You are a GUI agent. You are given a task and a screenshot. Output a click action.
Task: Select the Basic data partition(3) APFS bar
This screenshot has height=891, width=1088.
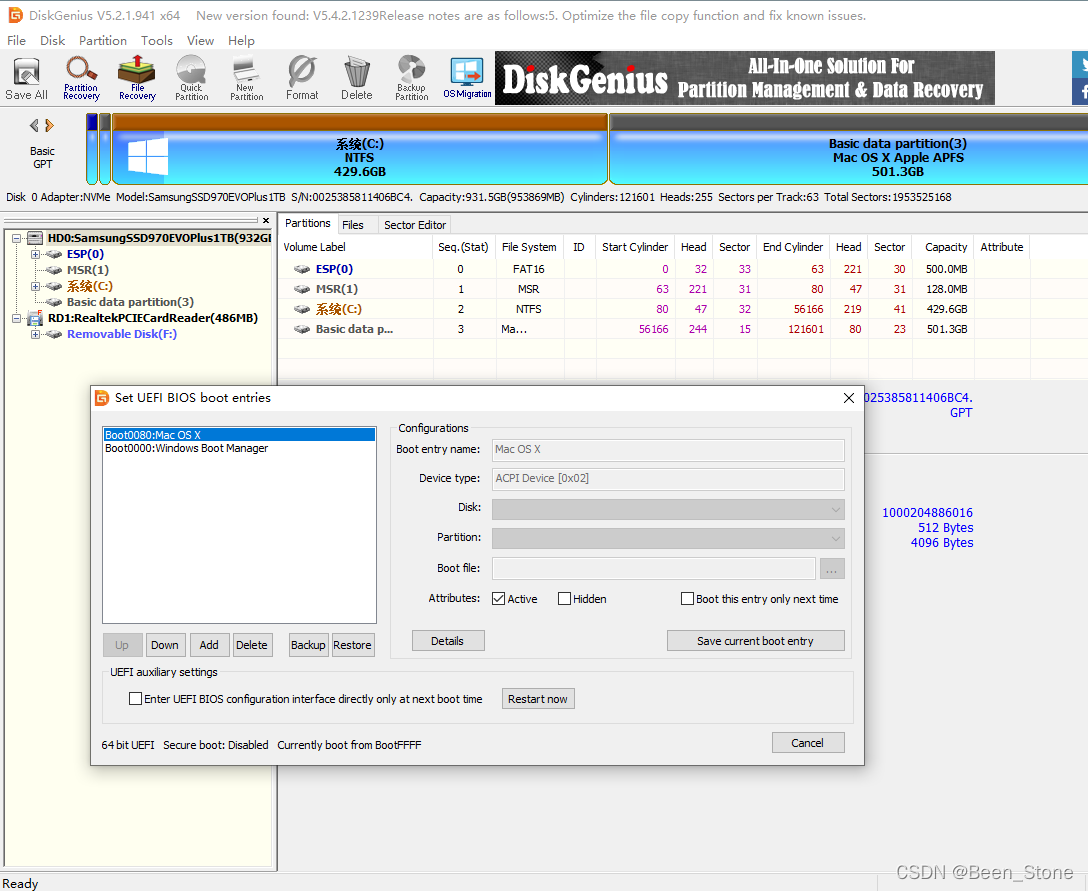[x=849, y=149]
